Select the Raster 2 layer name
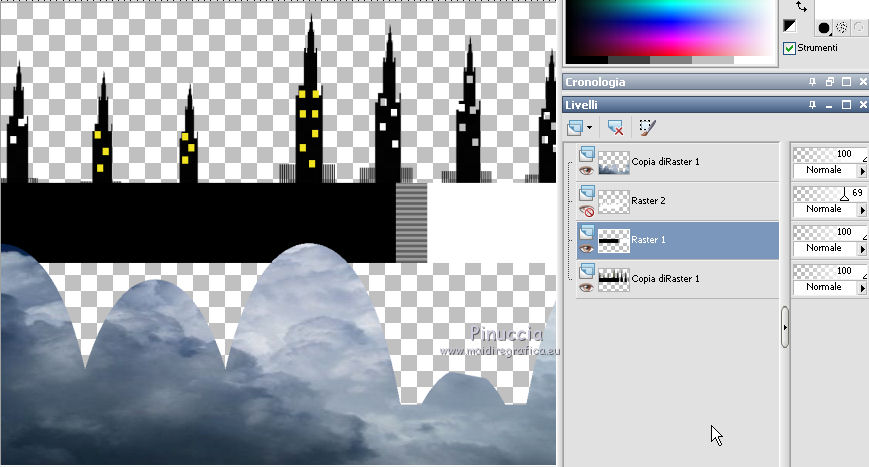Viewport: 869px width, 467px height. click(x=648, y=201)
